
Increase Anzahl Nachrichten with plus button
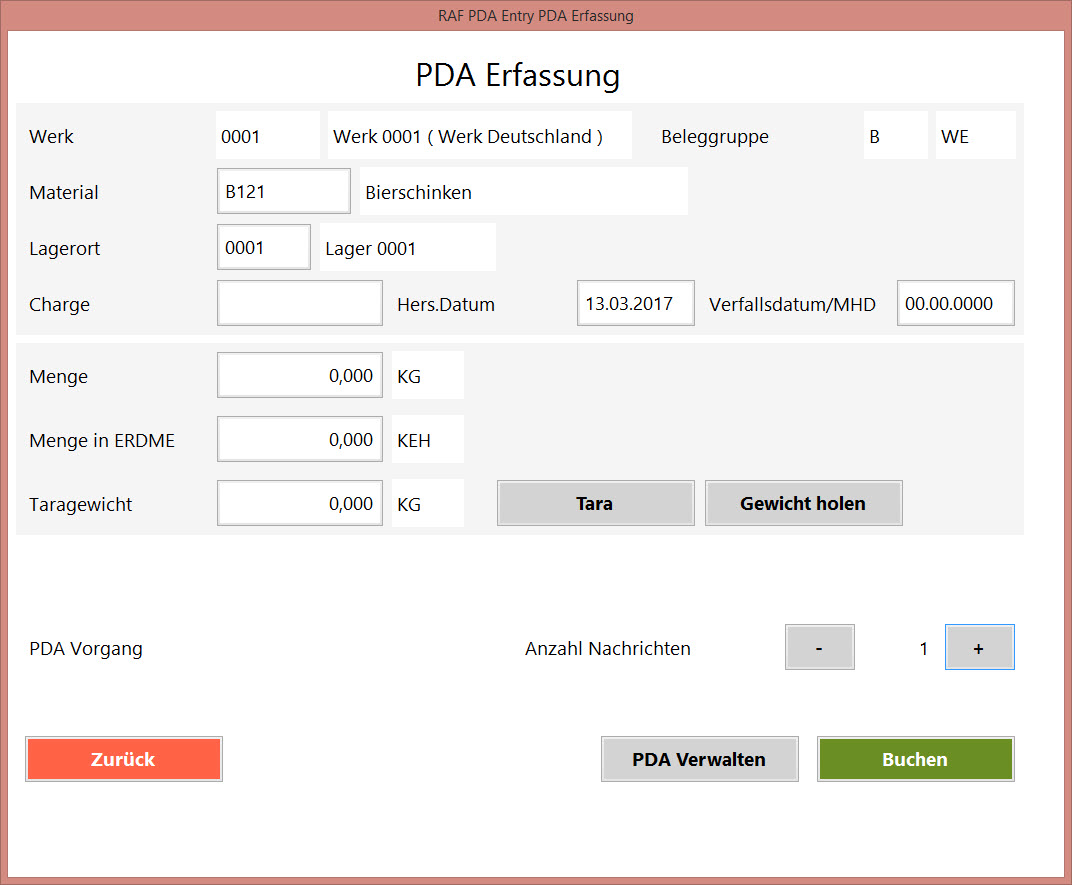tap(979, 648)
